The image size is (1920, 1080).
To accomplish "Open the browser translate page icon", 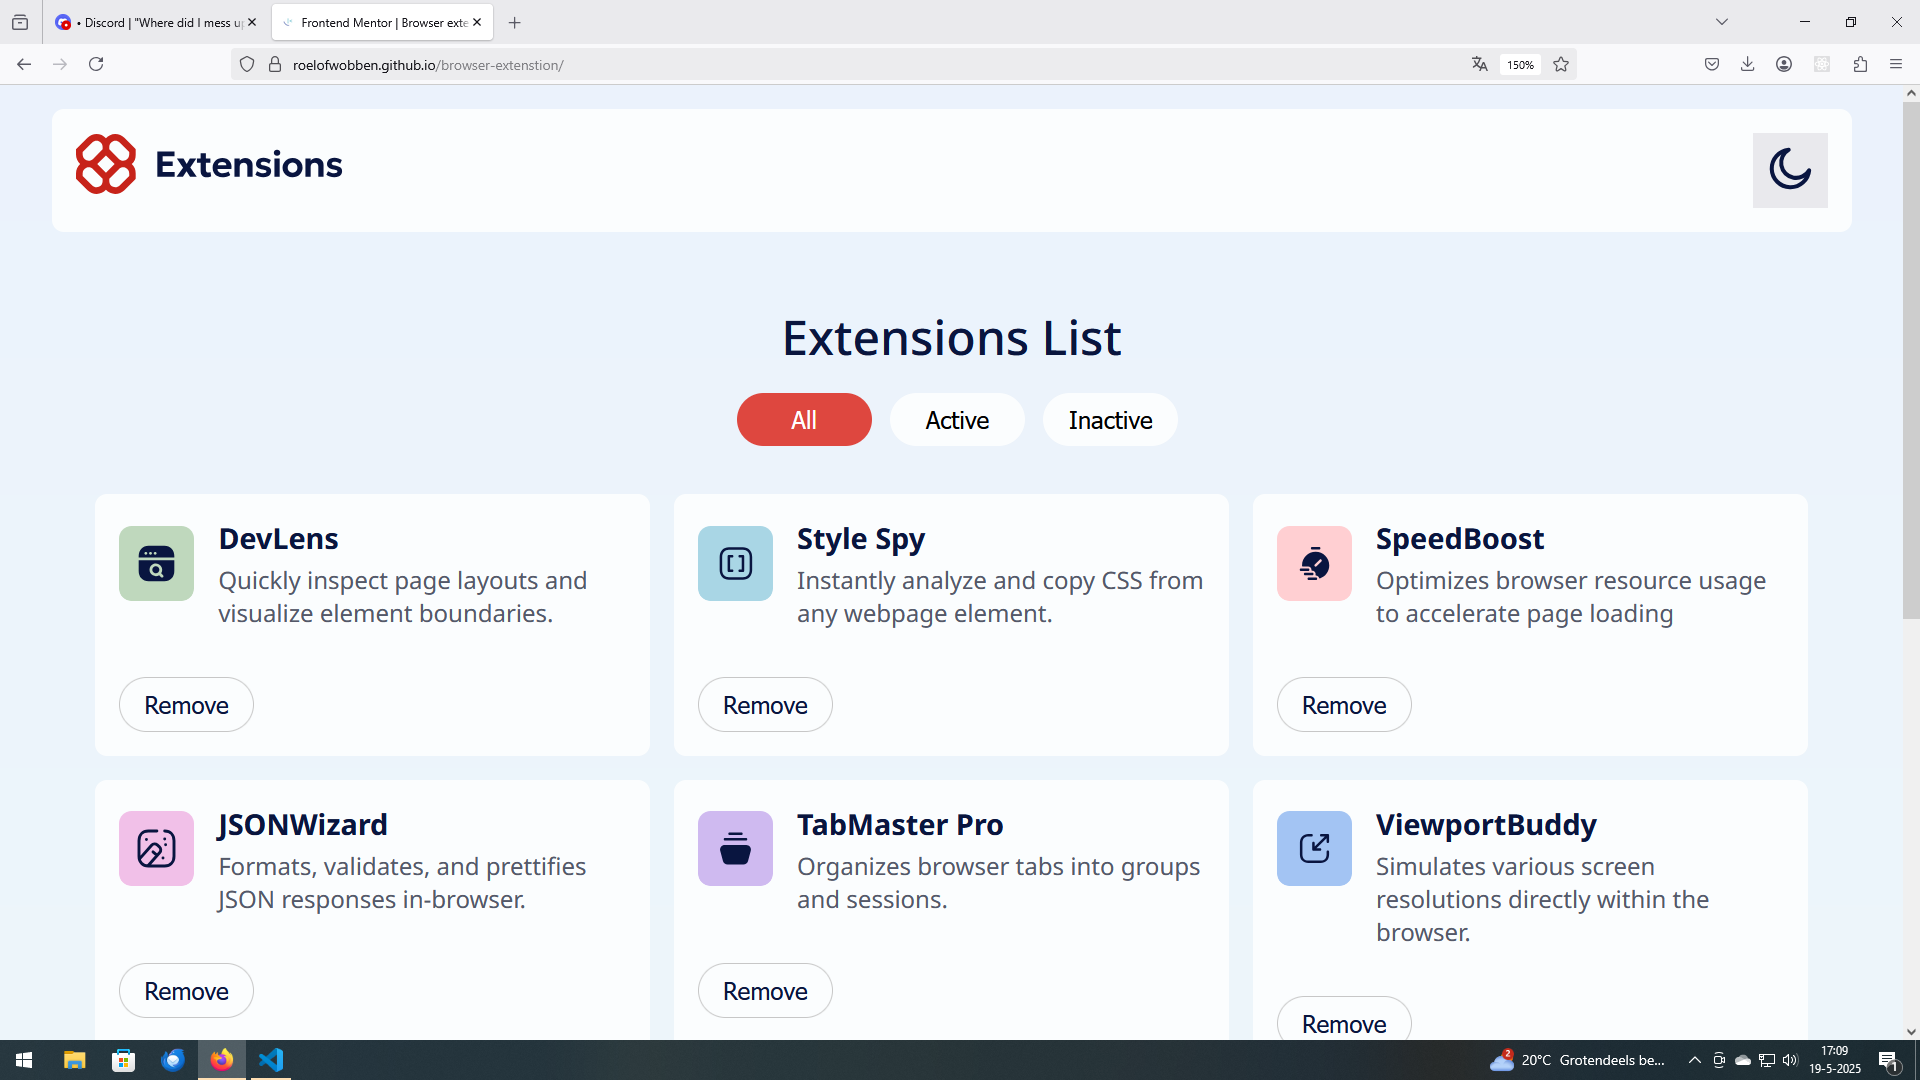I will coord(1479,65).
